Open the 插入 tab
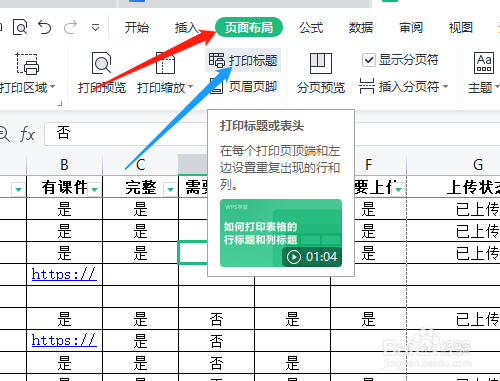Screen dimensions: 500x381 pyautogui.click(x=187, y=27)
